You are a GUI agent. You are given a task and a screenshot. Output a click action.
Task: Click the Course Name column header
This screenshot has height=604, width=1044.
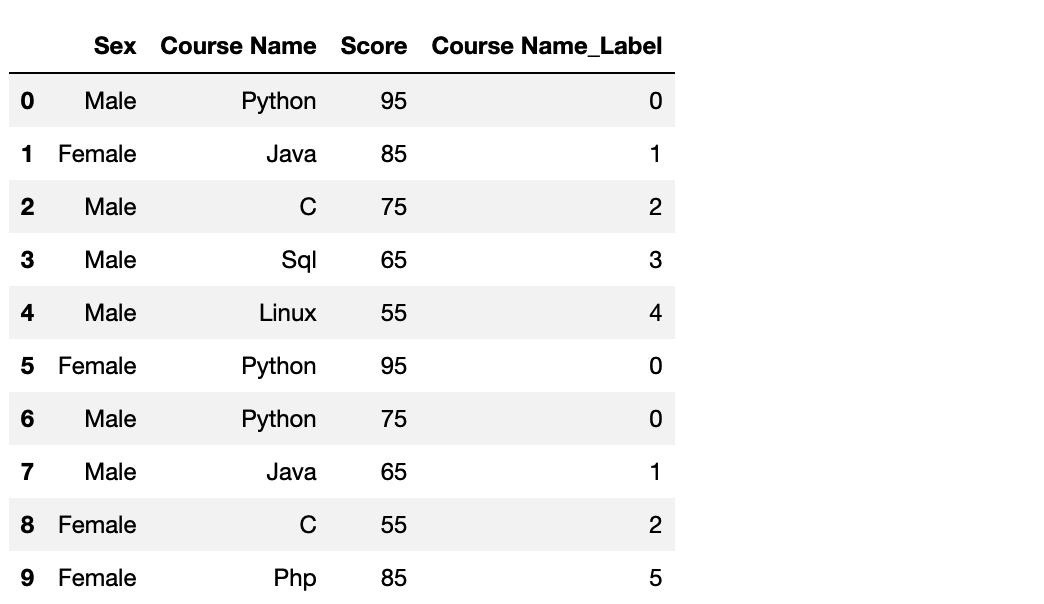[238, 46]
